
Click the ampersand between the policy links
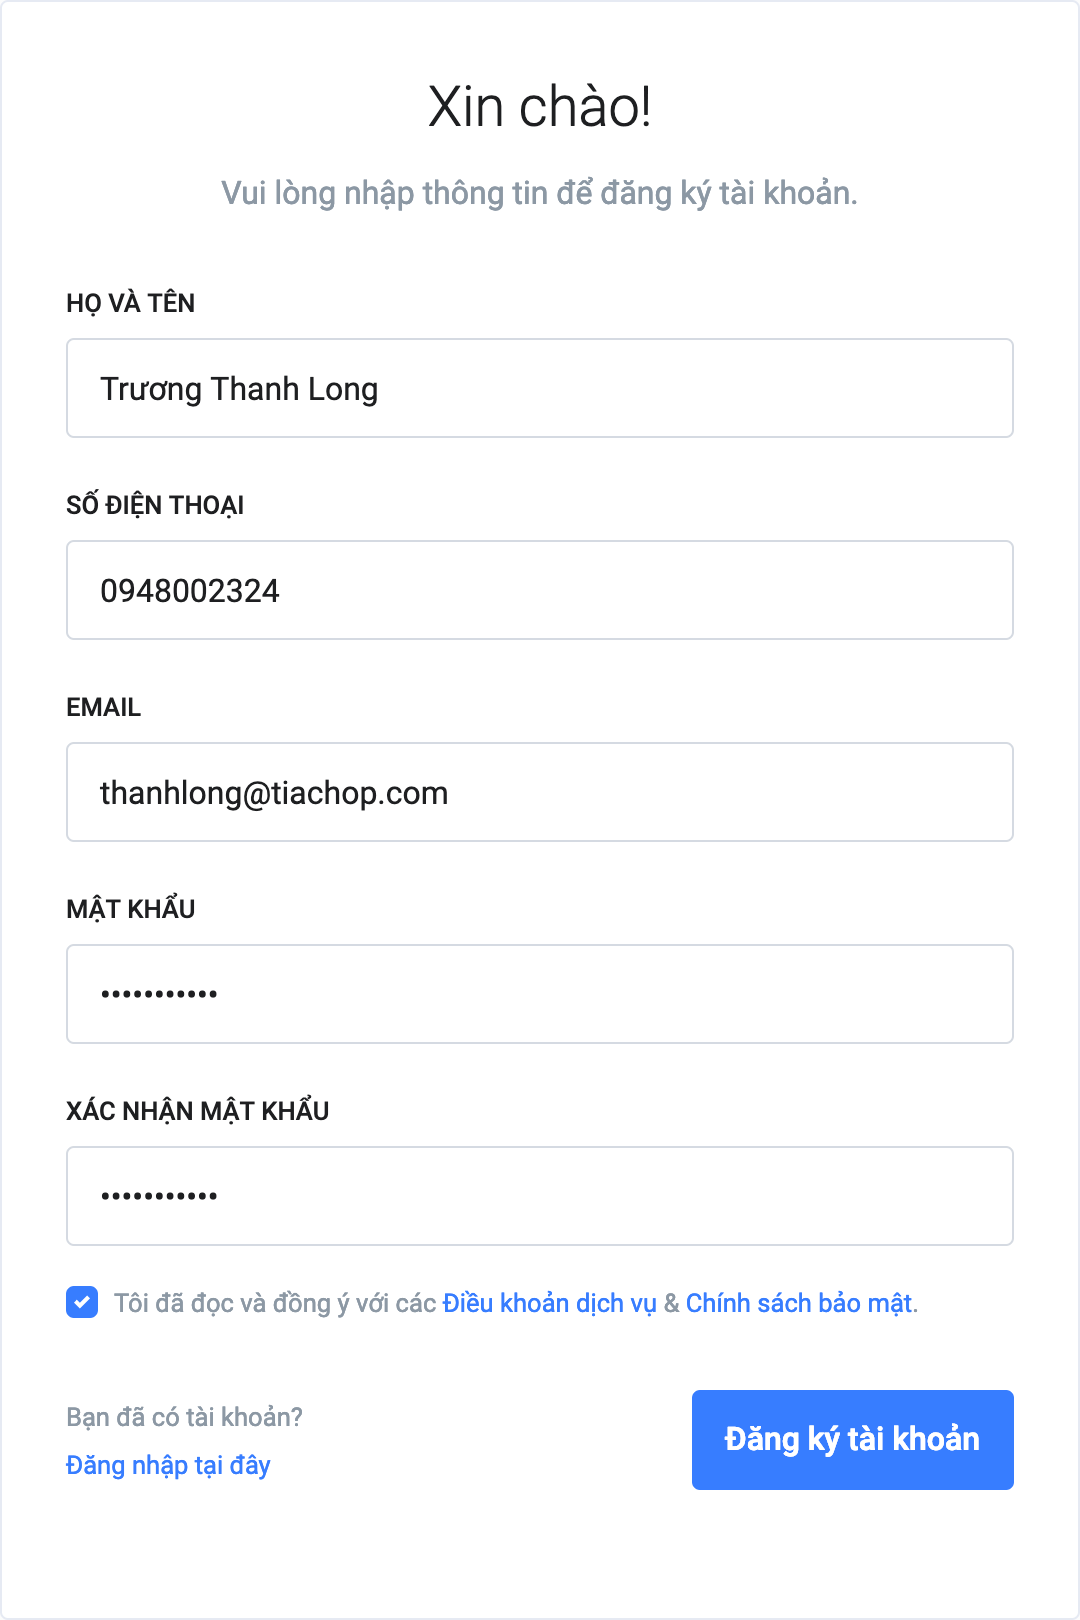point(671,1303)
